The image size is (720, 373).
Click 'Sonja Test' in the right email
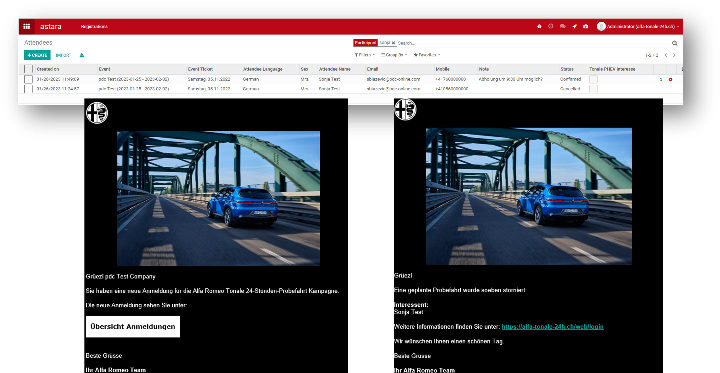pos(409,312)
